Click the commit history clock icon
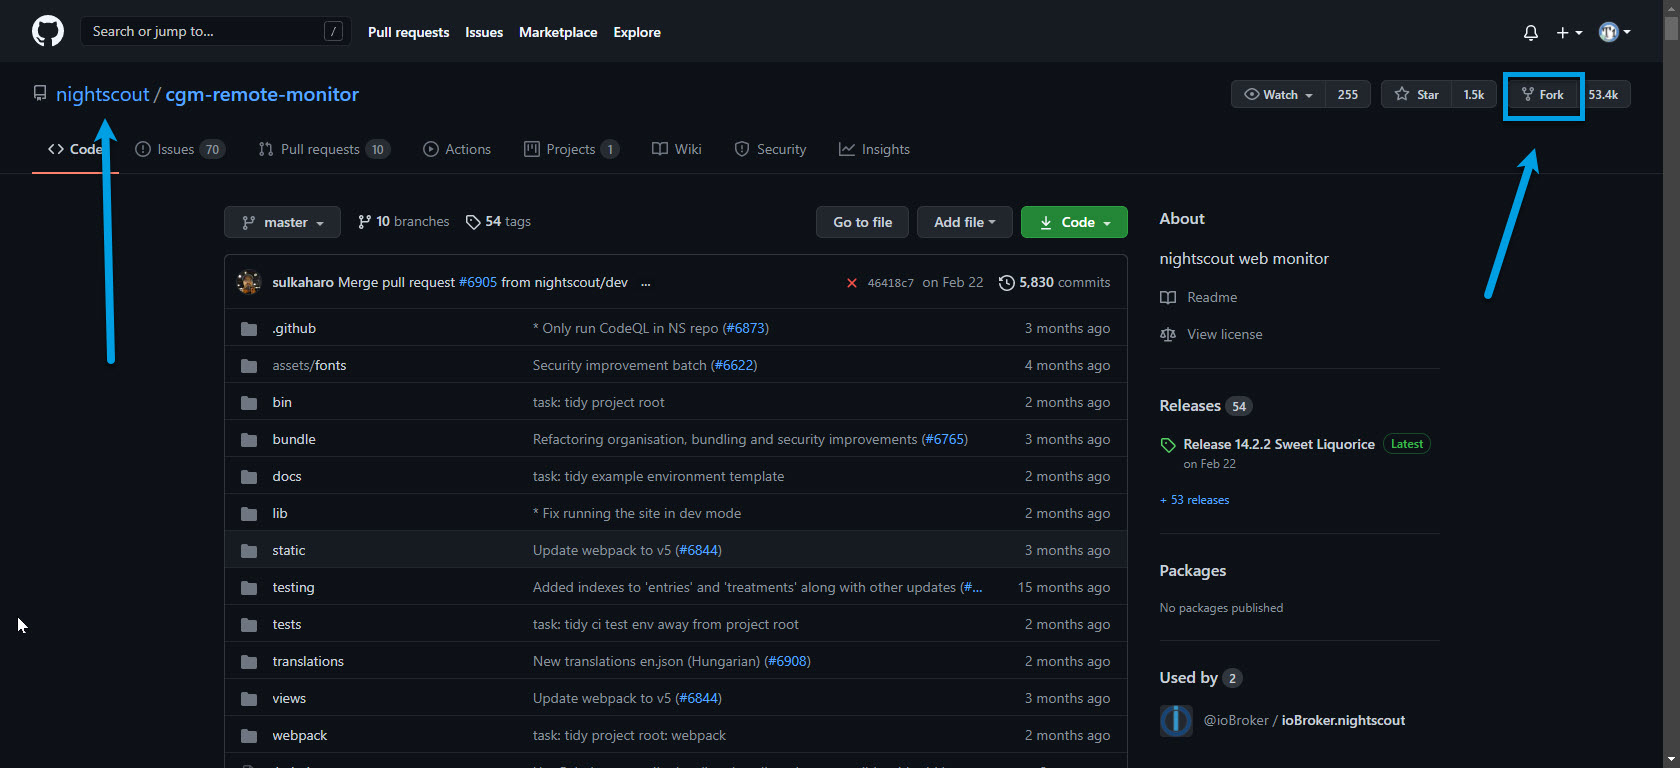The image size is (1680, 768). 1006,283
